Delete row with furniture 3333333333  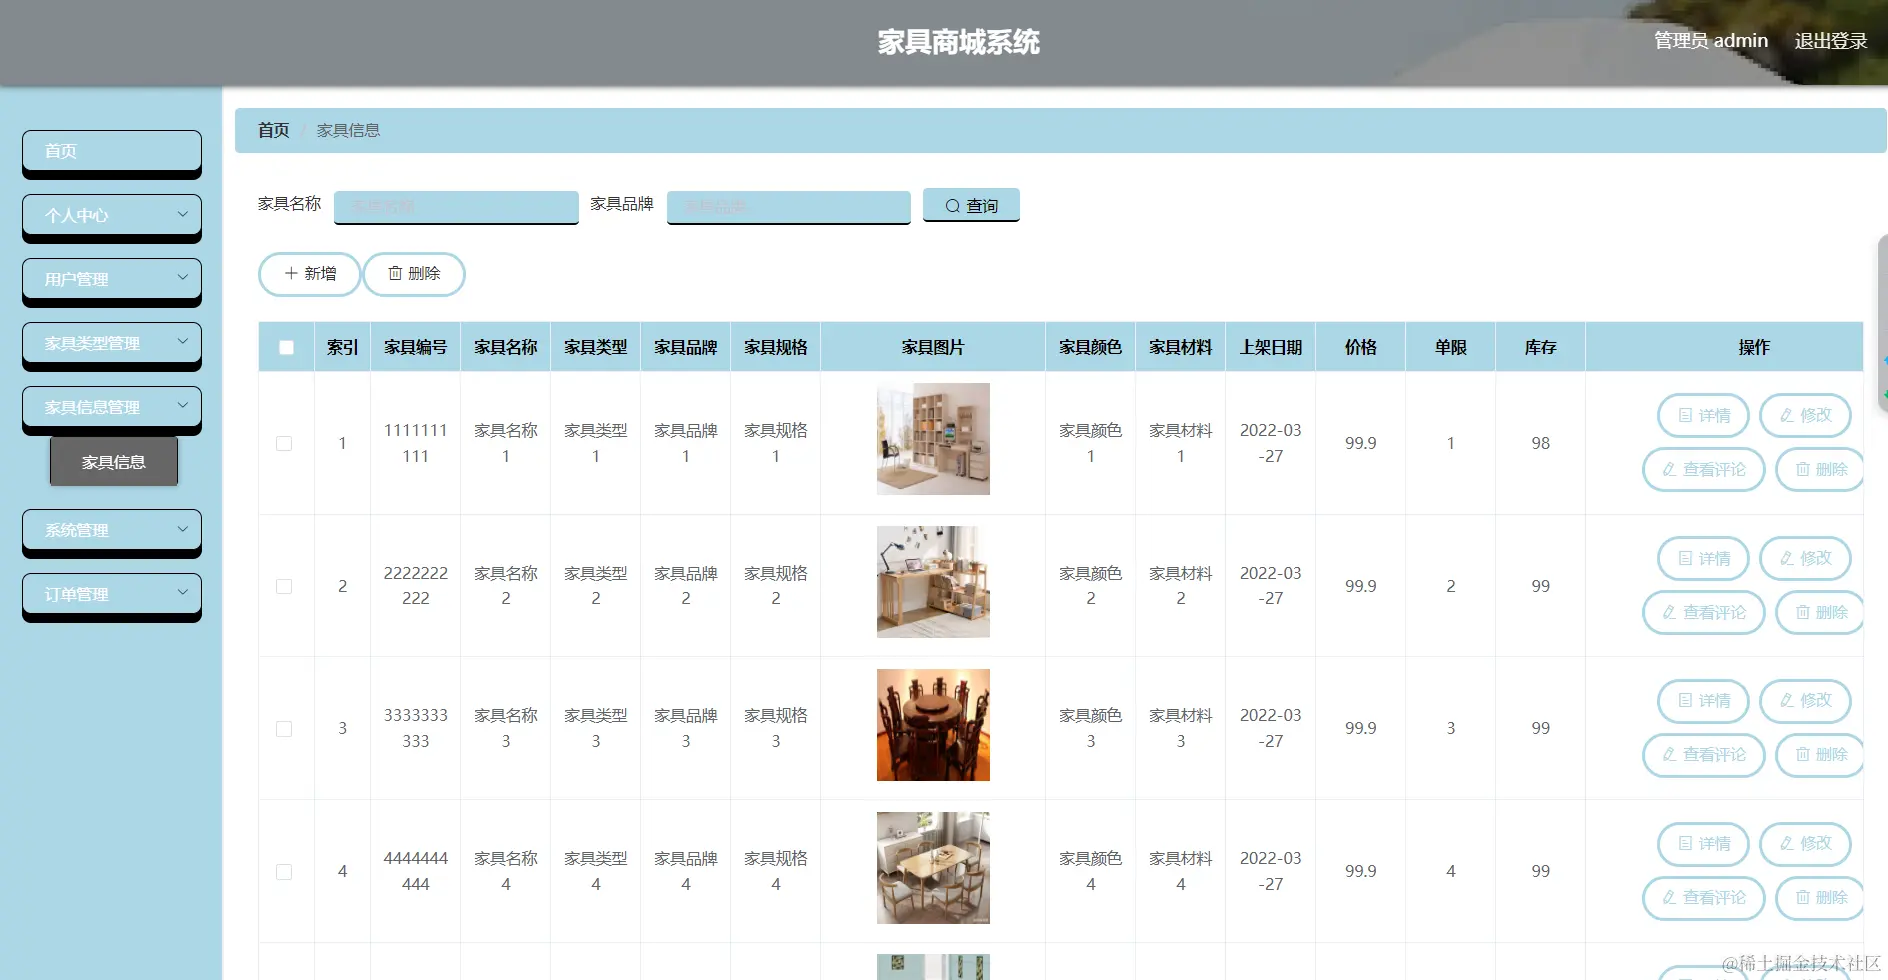tap(1820, 754)
